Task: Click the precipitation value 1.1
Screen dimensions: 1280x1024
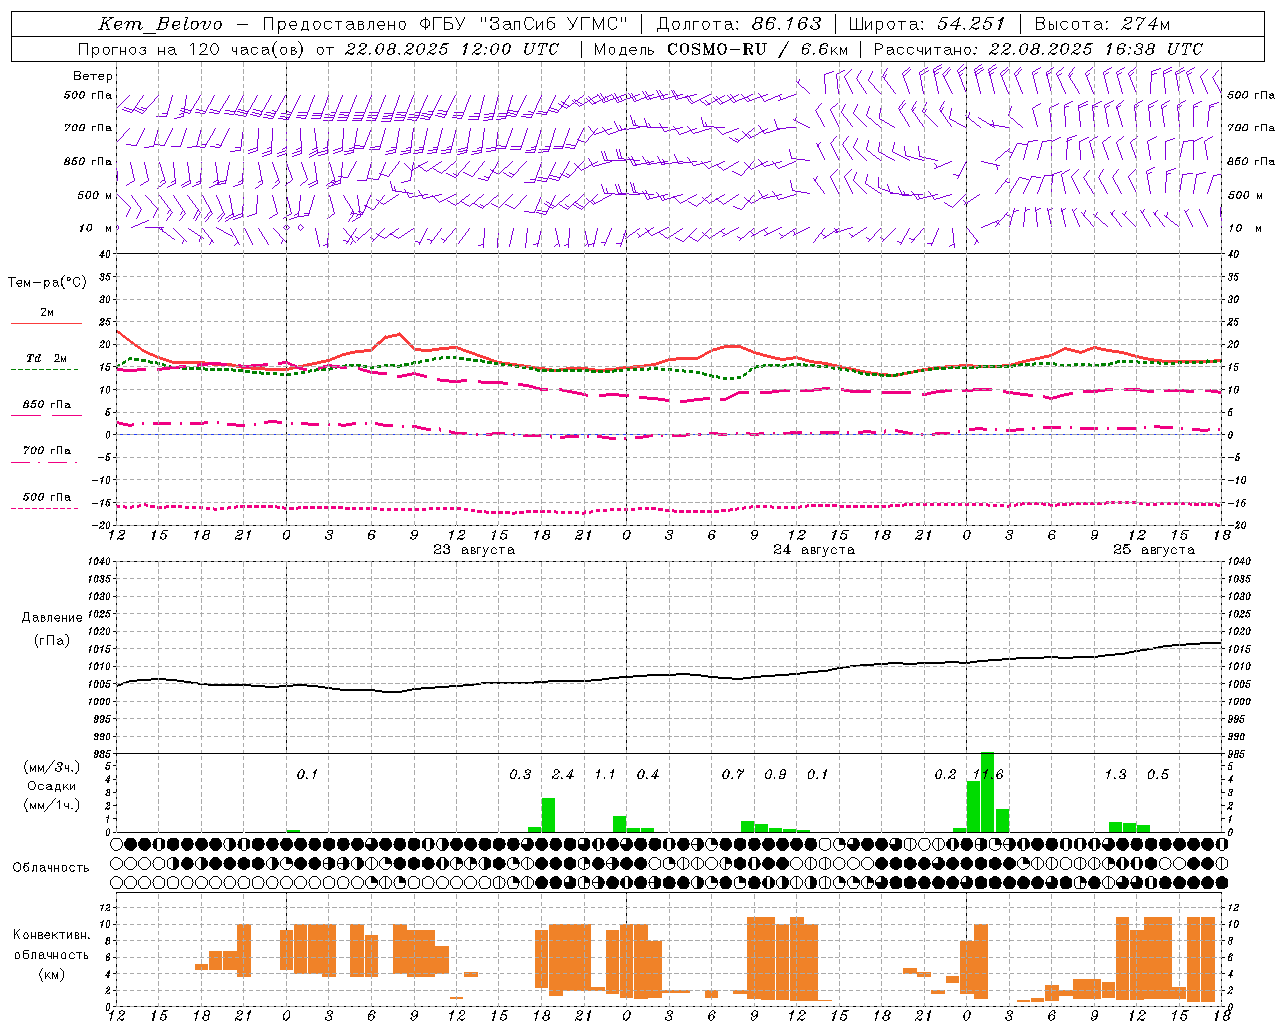Action: 605,775
